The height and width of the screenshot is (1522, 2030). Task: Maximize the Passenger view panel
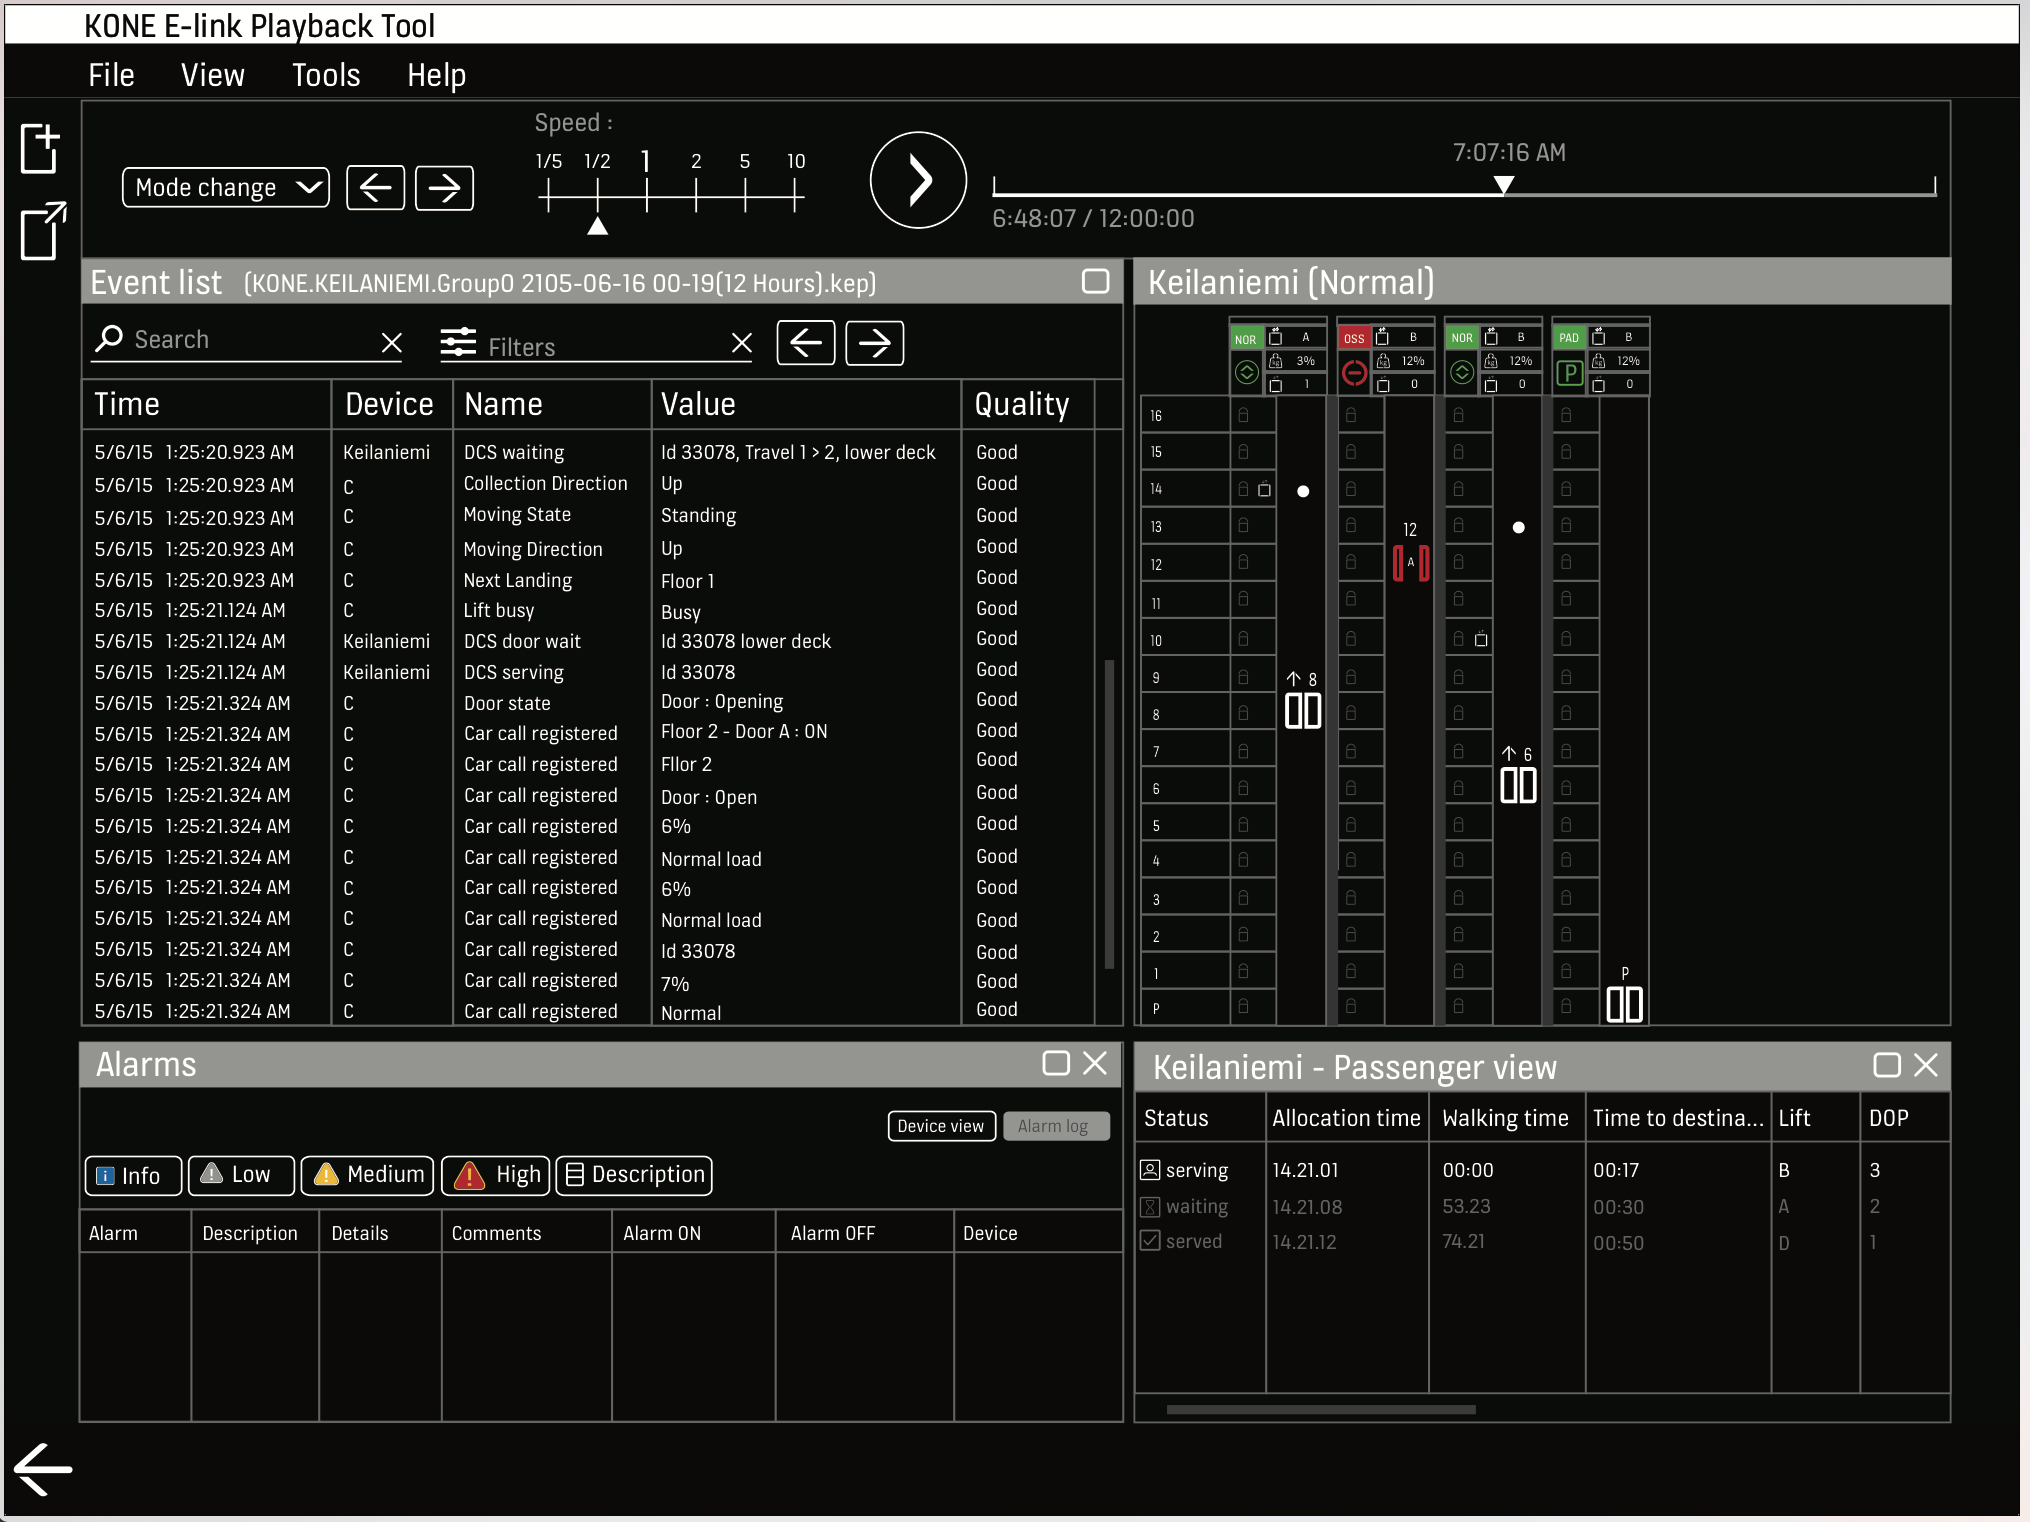point(1886,1065)
